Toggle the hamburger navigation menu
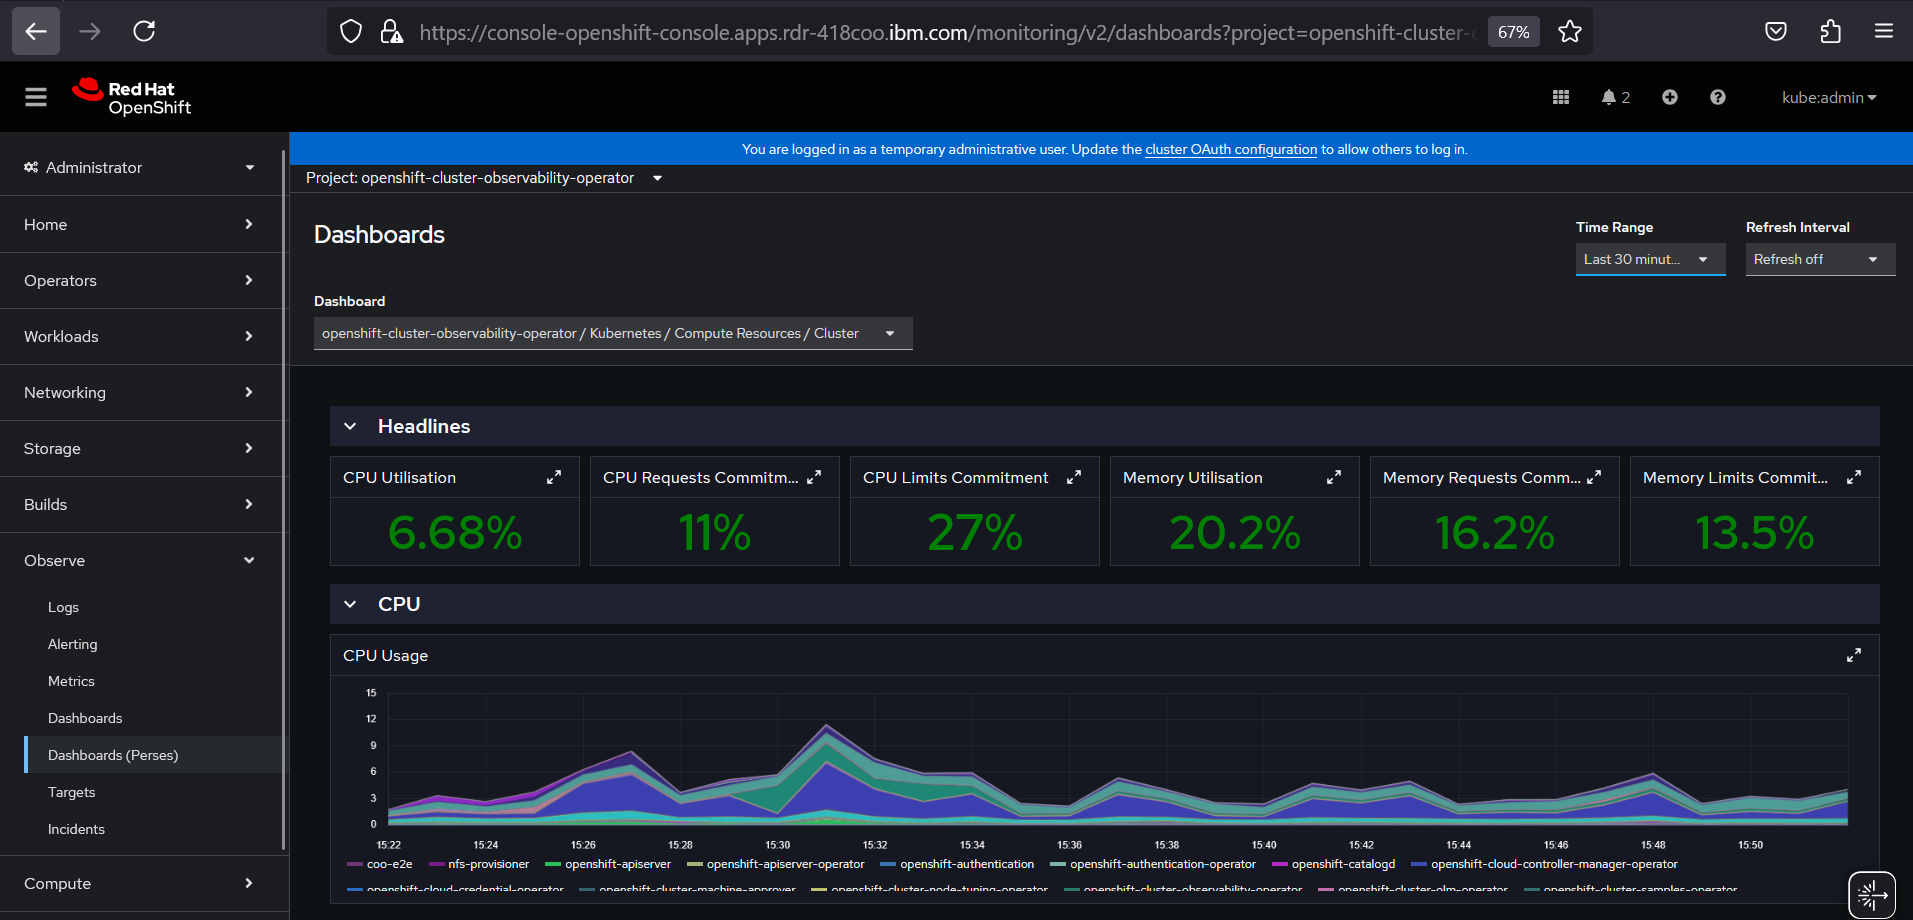Viewport: 1913px width, 920px height. [x=36, y=97]
